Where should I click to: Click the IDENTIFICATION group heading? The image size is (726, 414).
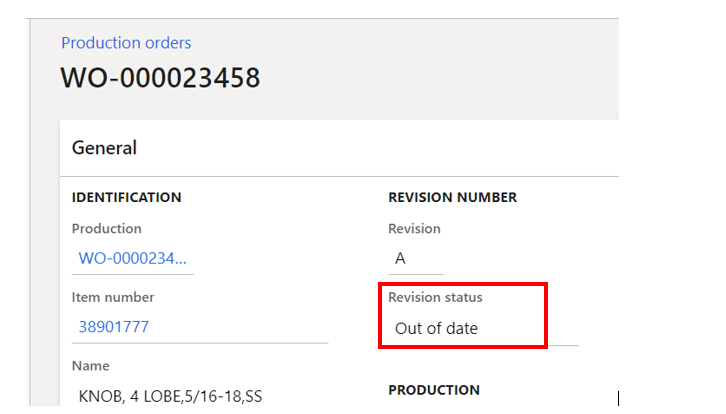coord(126,197)
